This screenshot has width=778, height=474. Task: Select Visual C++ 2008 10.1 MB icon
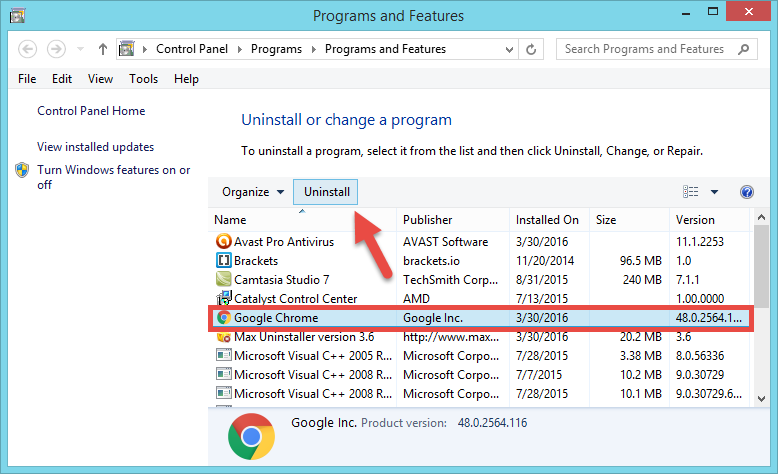point(224,393)
